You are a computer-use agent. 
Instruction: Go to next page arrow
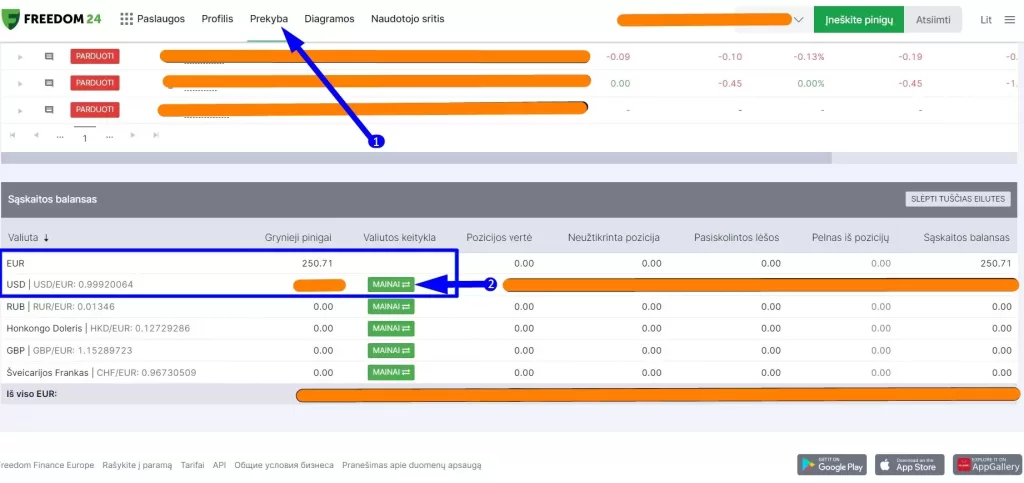pos(133,135)
